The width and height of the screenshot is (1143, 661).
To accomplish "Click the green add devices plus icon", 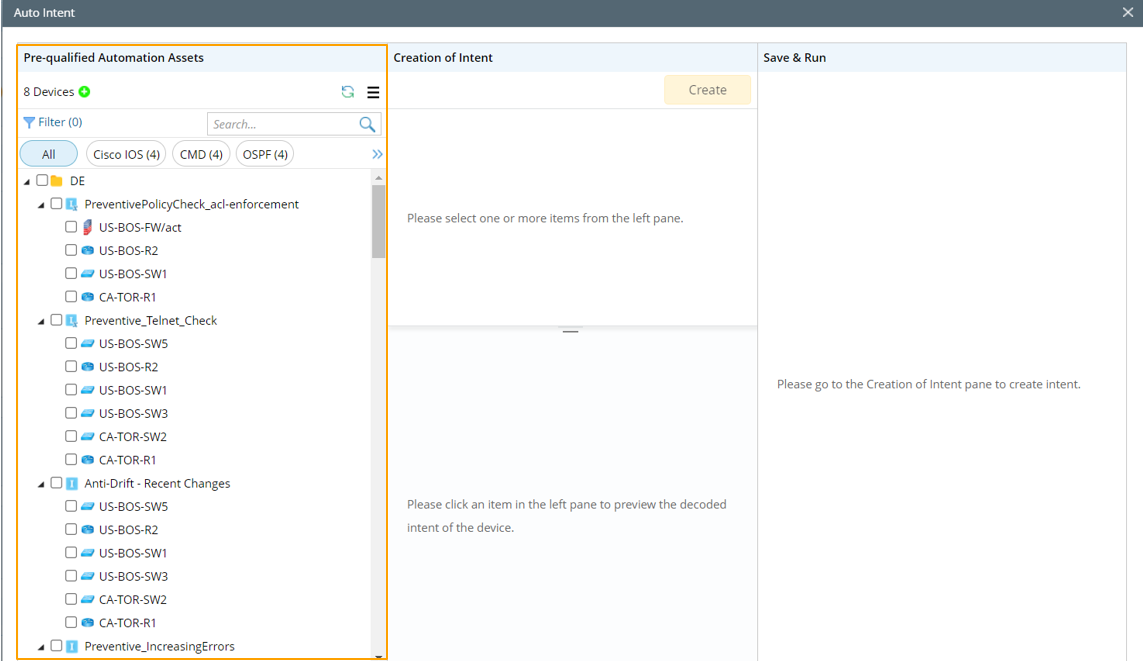I will tap(85, 92).
